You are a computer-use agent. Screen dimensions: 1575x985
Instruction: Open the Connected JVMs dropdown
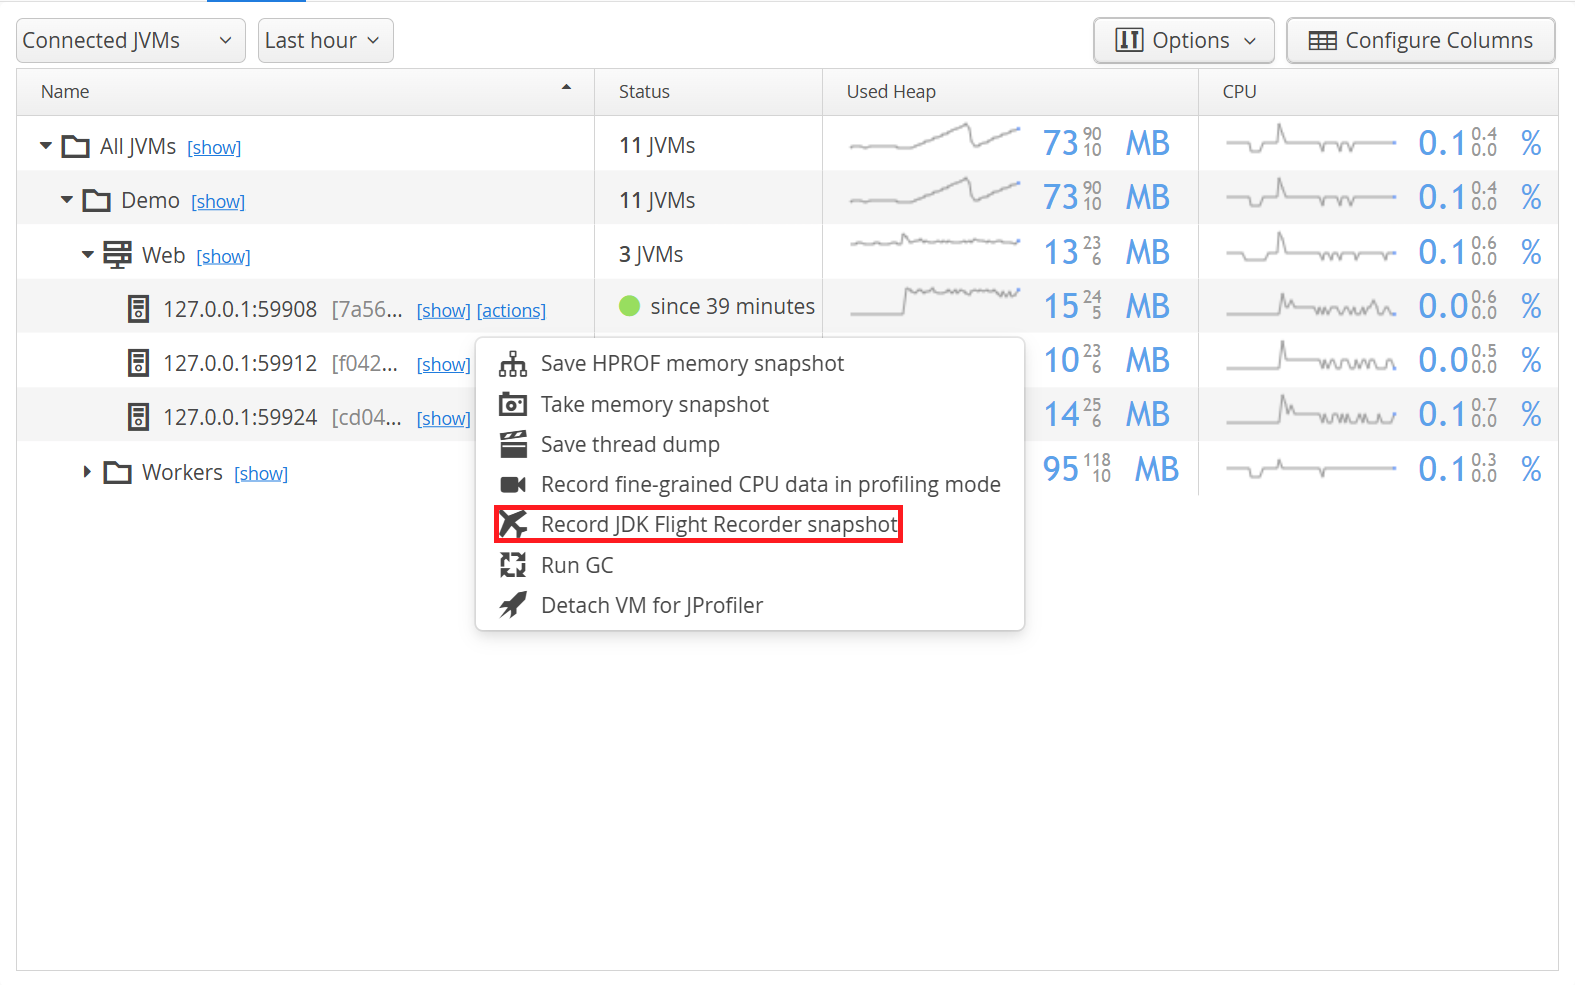coord(131,41)
